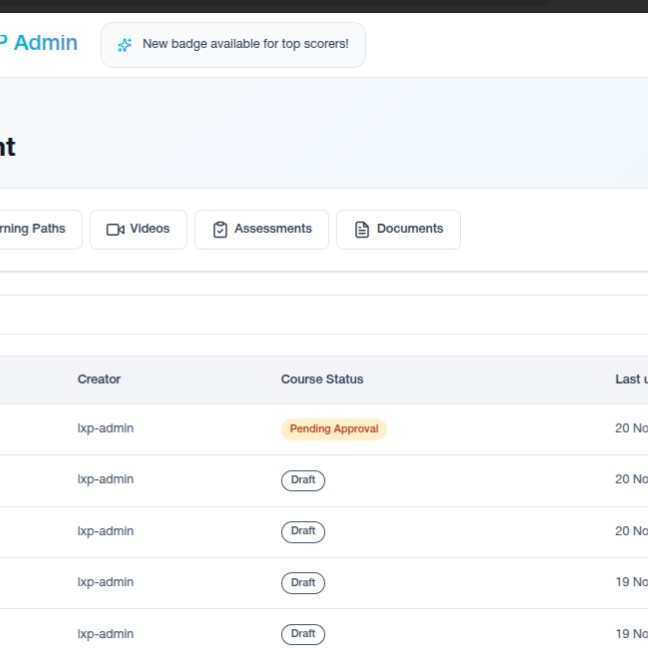Click the clipboard check icon on Assessments tab
This screenshot has height=648, width=648.
(x=220, y=229)
